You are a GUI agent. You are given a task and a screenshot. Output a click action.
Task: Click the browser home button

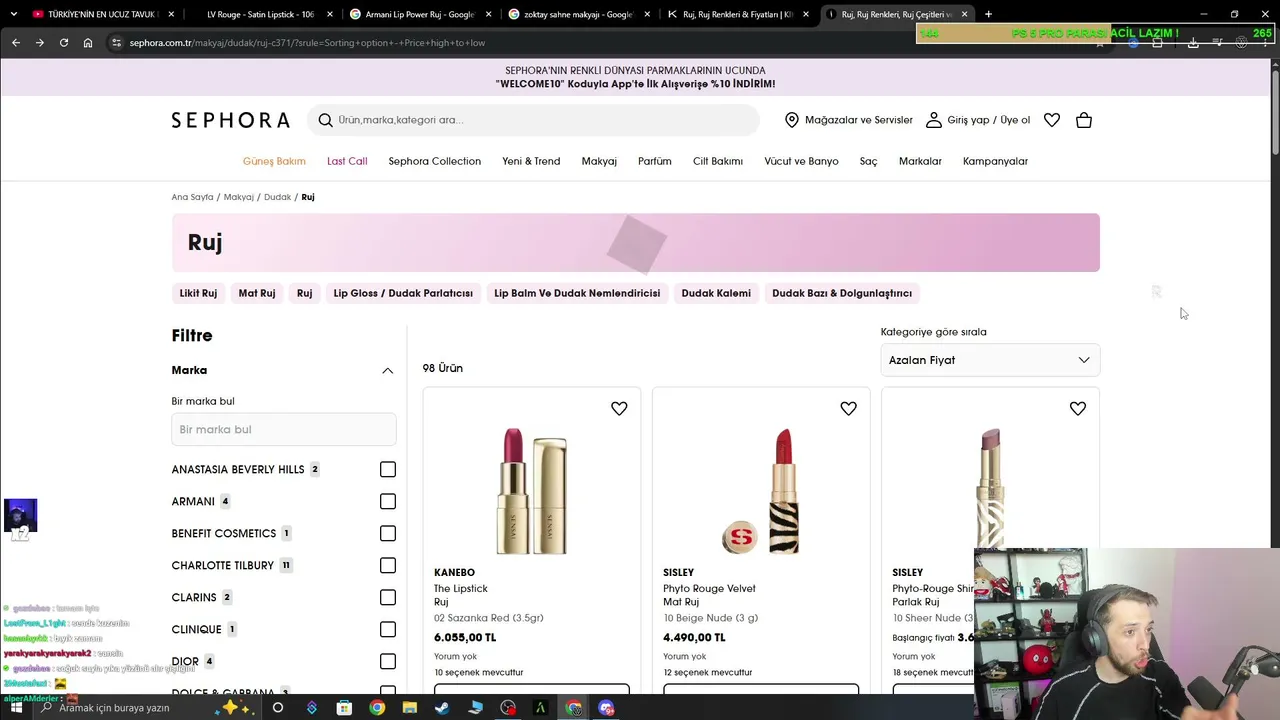click(88, 43)
